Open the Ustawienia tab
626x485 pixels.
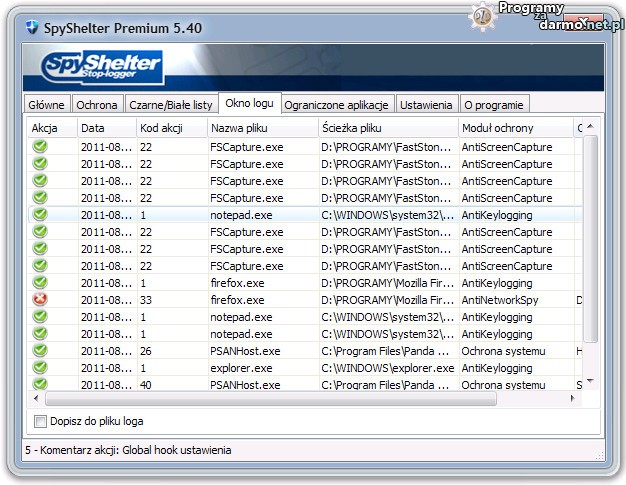click(x=427, y=104)
